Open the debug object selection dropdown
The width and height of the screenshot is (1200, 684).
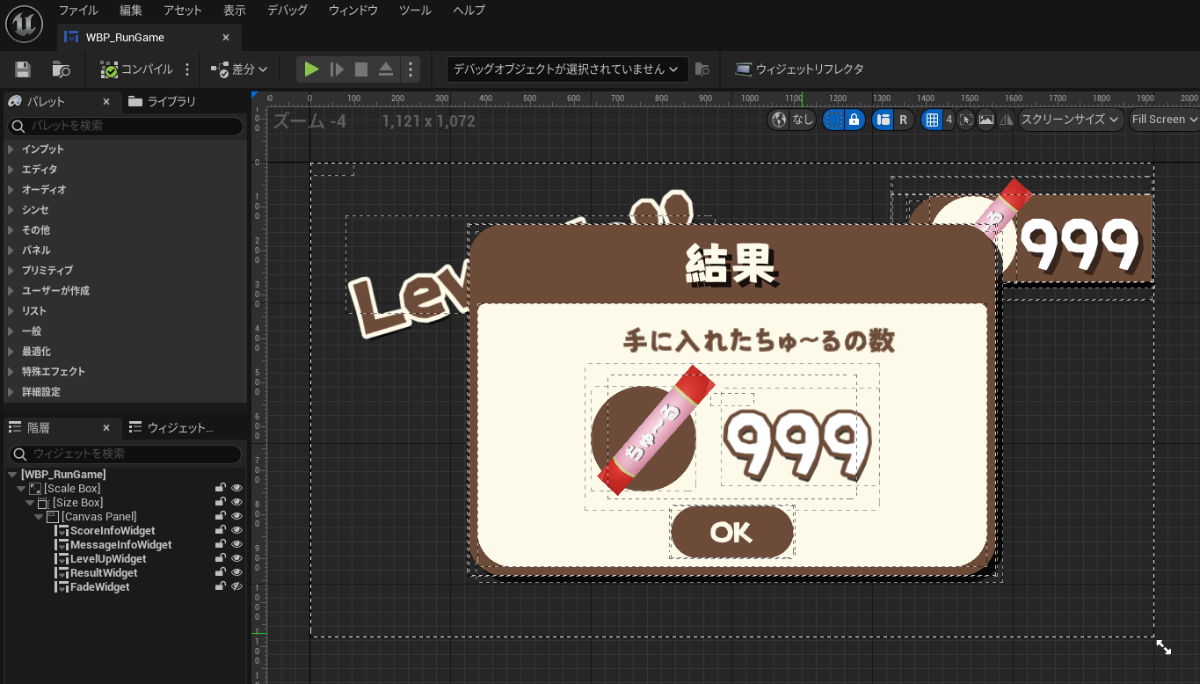click(566, 69)
